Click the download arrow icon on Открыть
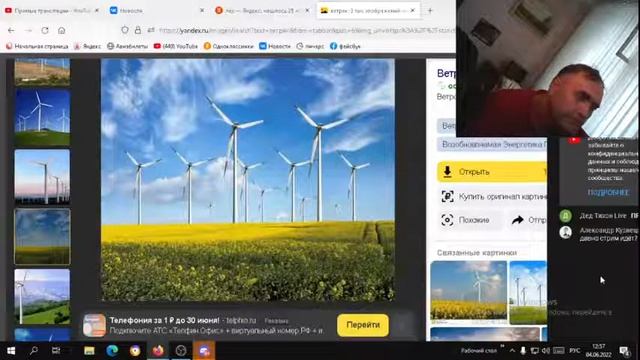640x360 pixels. point(447,171)
